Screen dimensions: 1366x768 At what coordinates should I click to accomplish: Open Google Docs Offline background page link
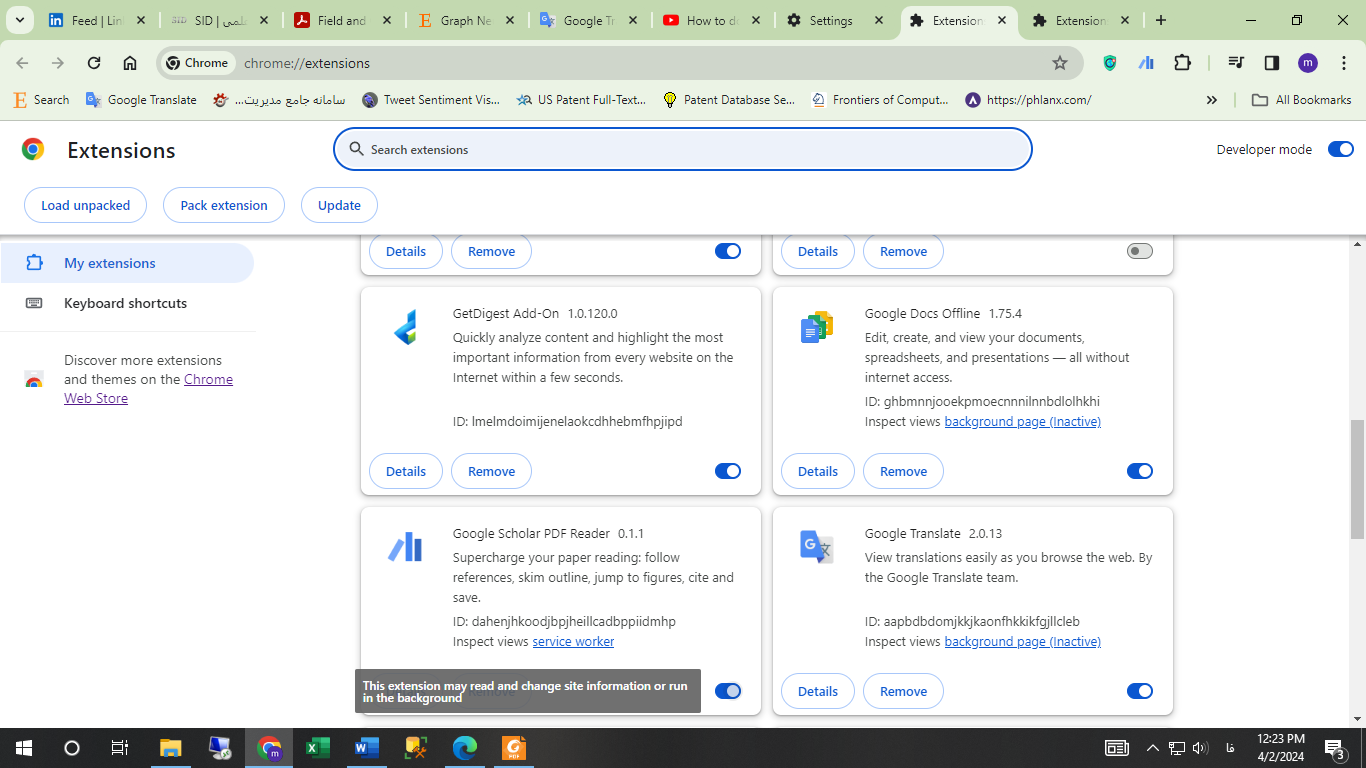[1022, 422]
